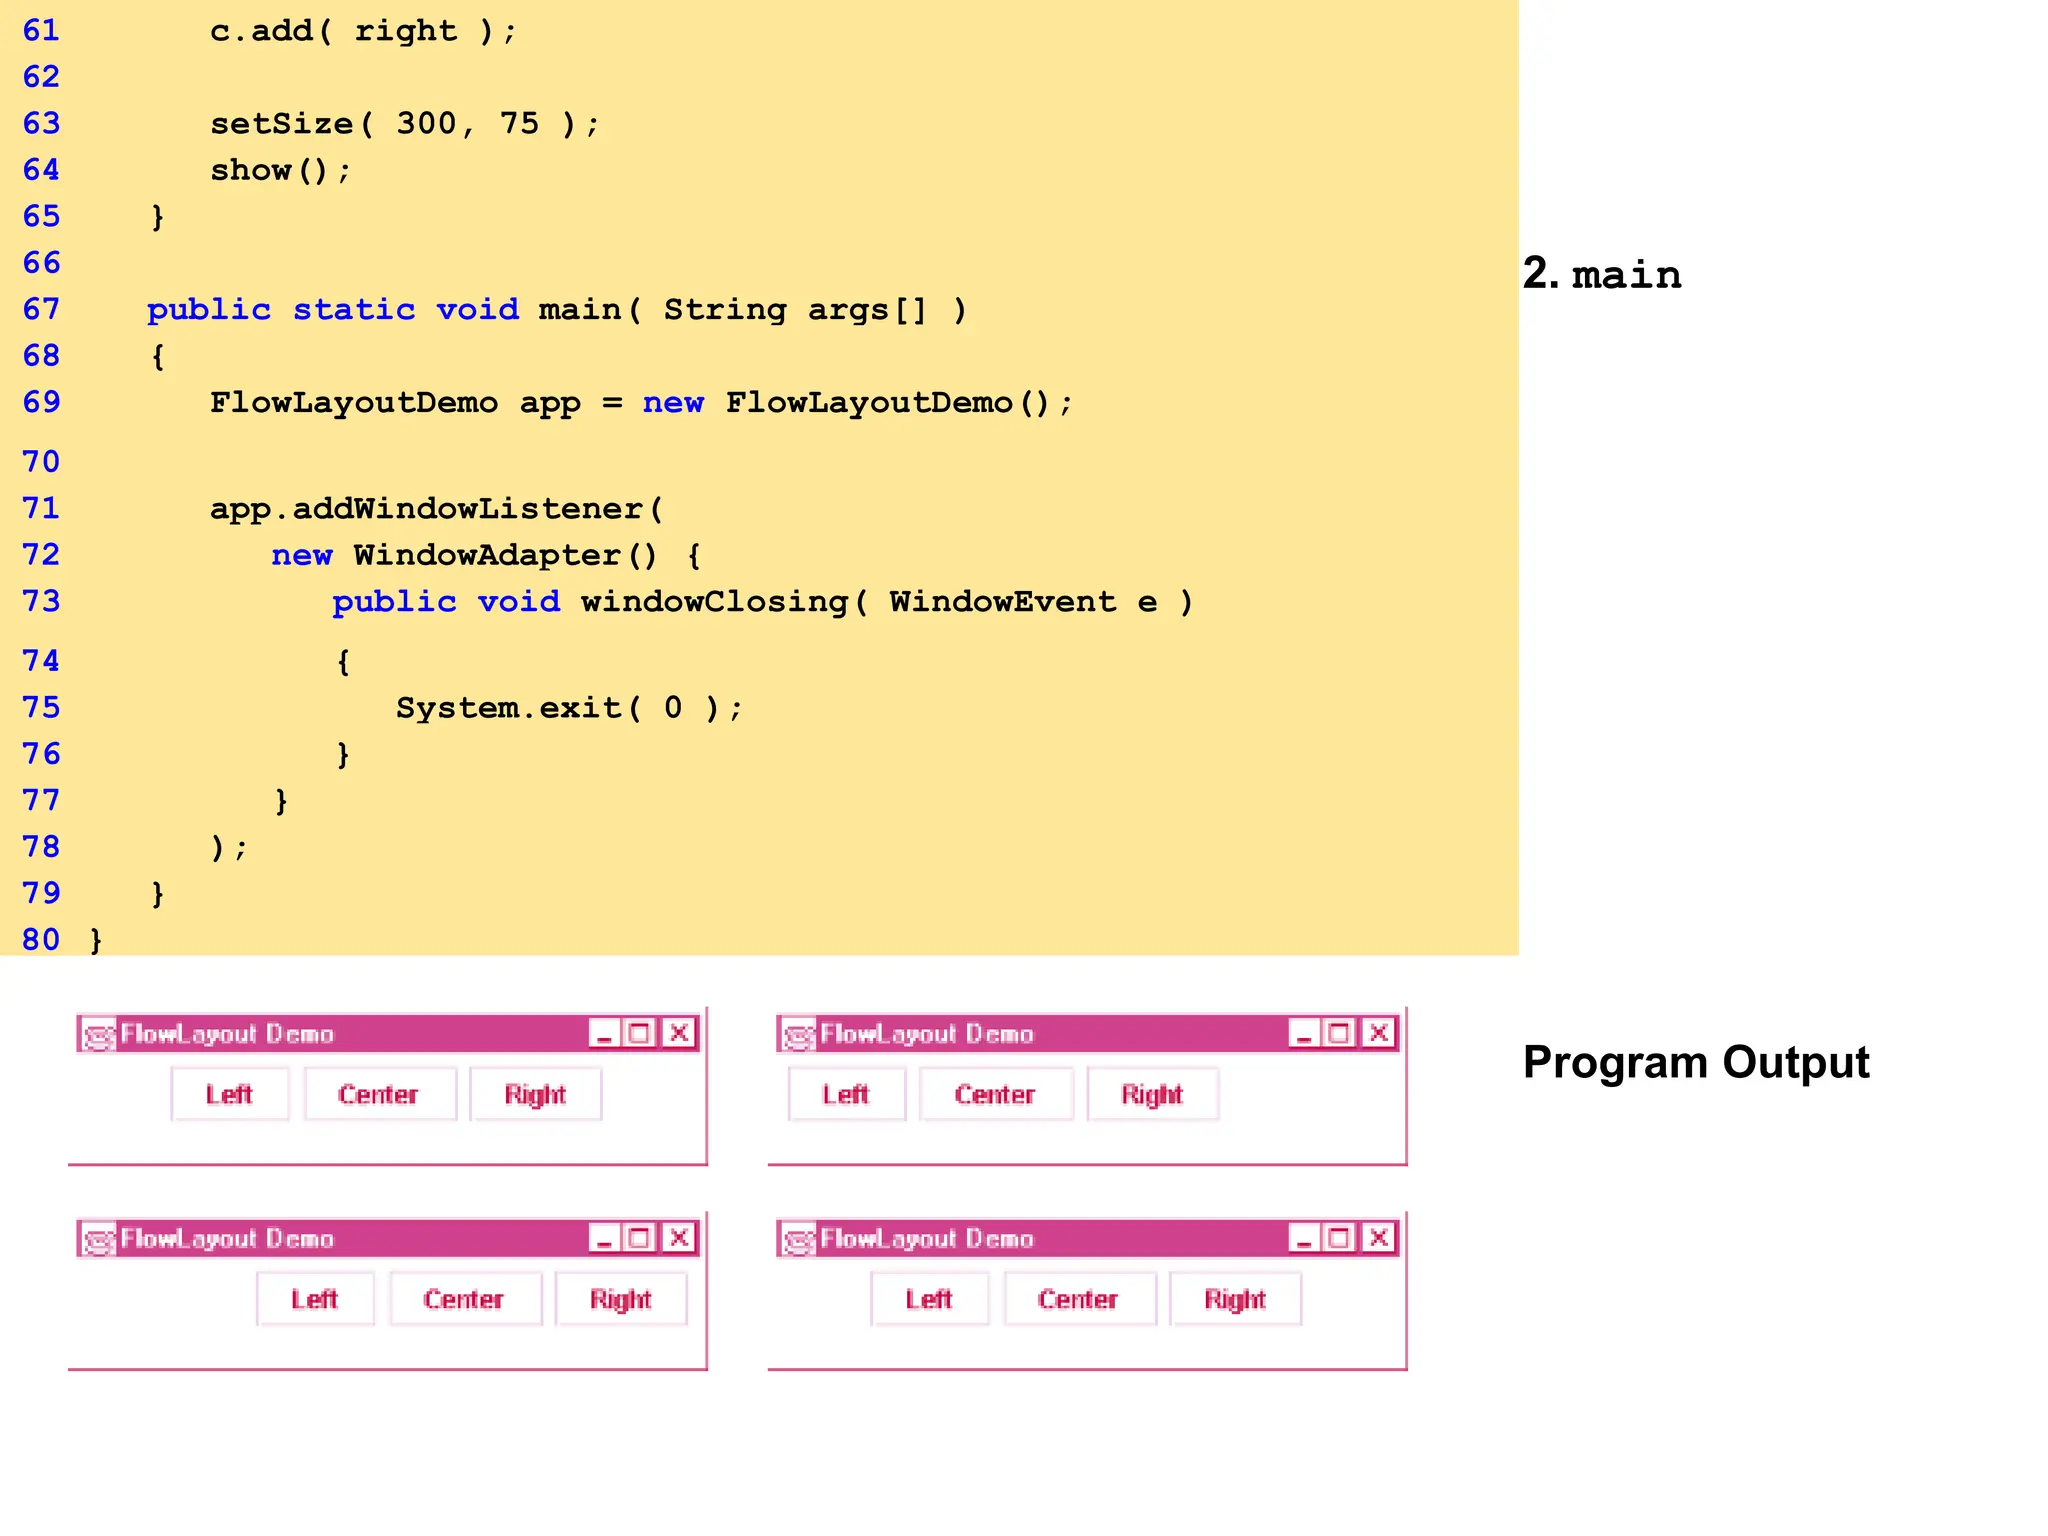The width and height of the screenshot is (2048, 1536).
Task: Click Left button in lower-right FlowLayout Demo window
Action: pos(929,1299)
